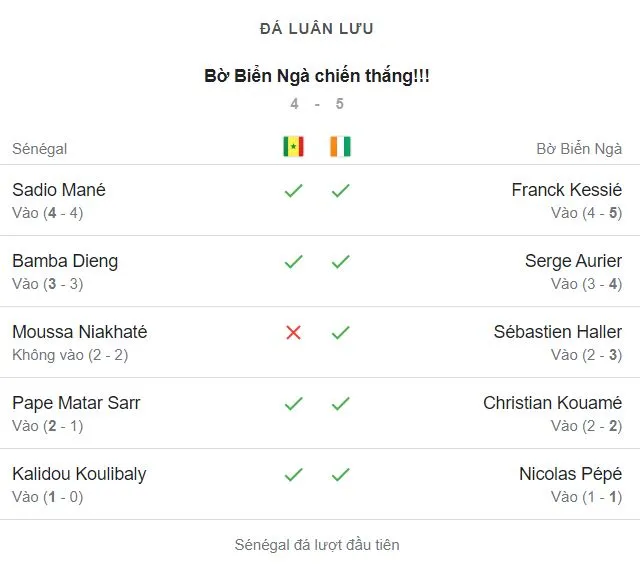Click Serge Aurier's green checkmark
This screenshot has width=640, height=566.
340,261
